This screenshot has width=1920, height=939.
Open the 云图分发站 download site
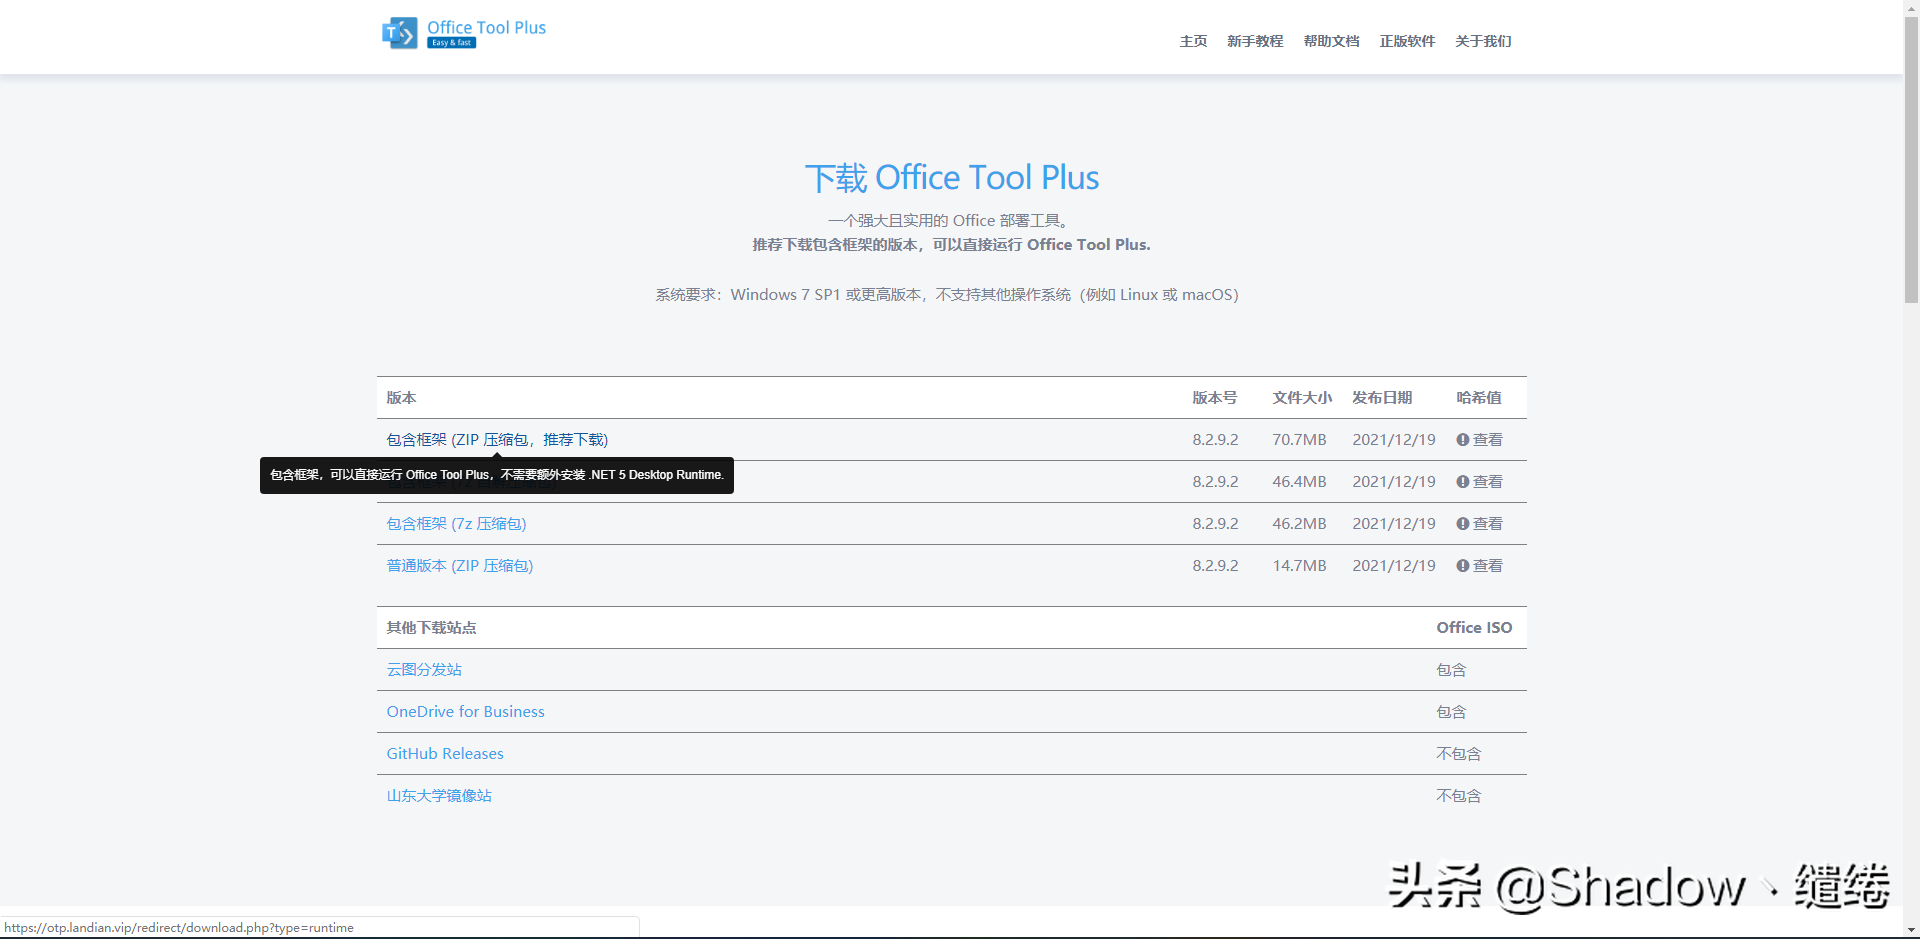[424, 670]
